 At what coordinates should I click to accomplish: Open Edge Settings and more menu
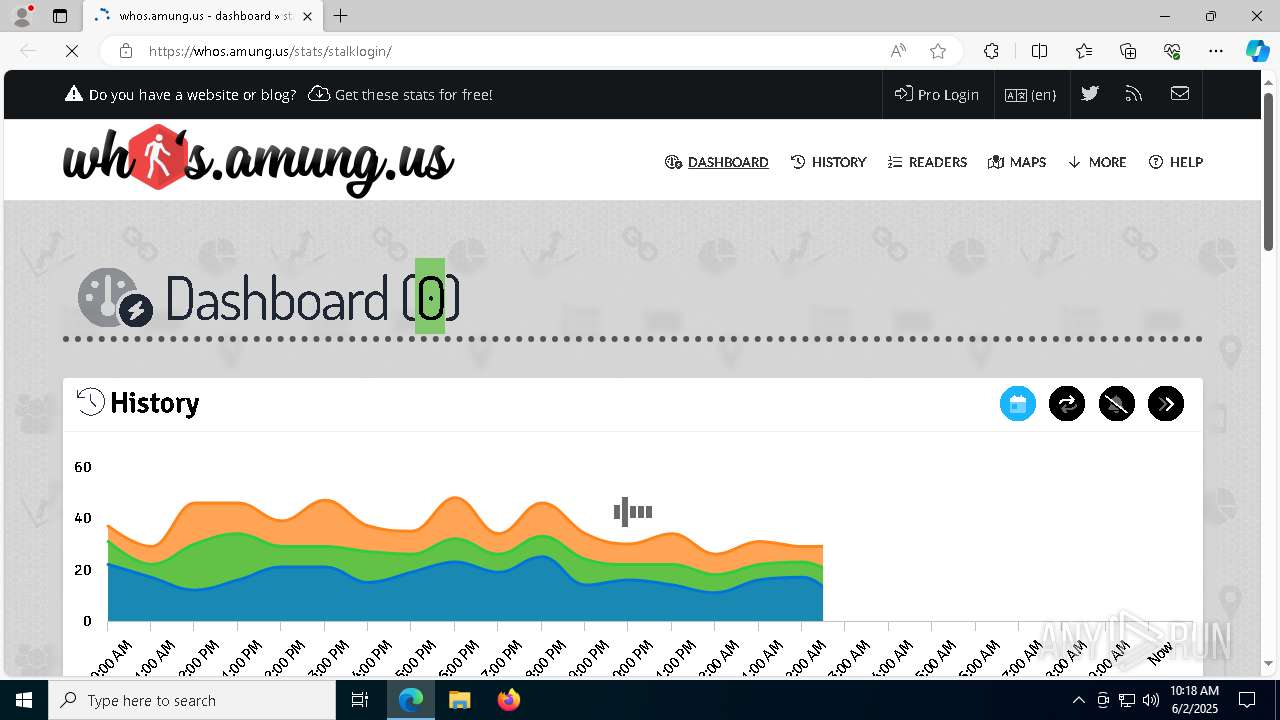(x=1216, y=51)
